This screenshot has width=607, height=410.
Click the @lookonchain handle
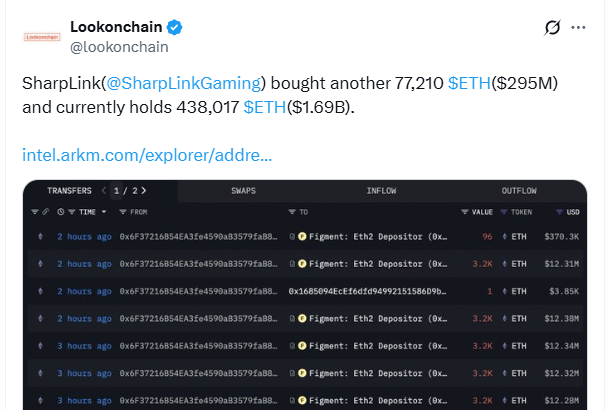(119, 46)
